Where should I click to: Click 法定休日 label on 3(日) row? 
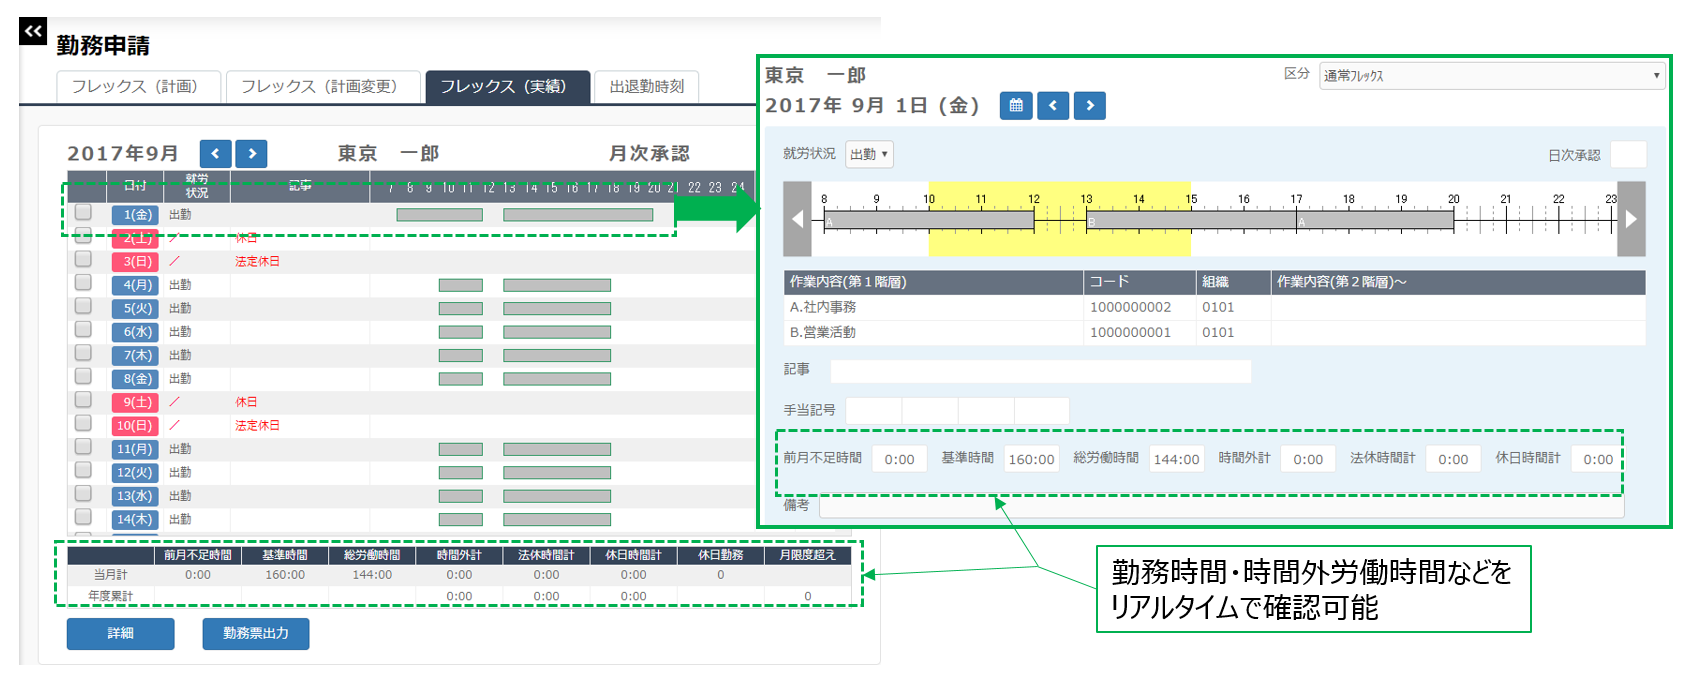click(x=257, y=261)
